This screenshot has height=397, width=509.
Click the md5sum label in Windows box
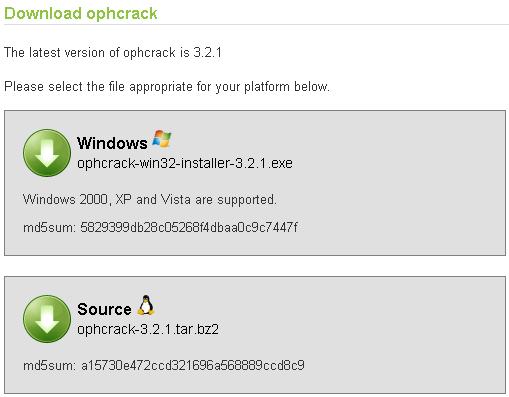pos(49,228)
